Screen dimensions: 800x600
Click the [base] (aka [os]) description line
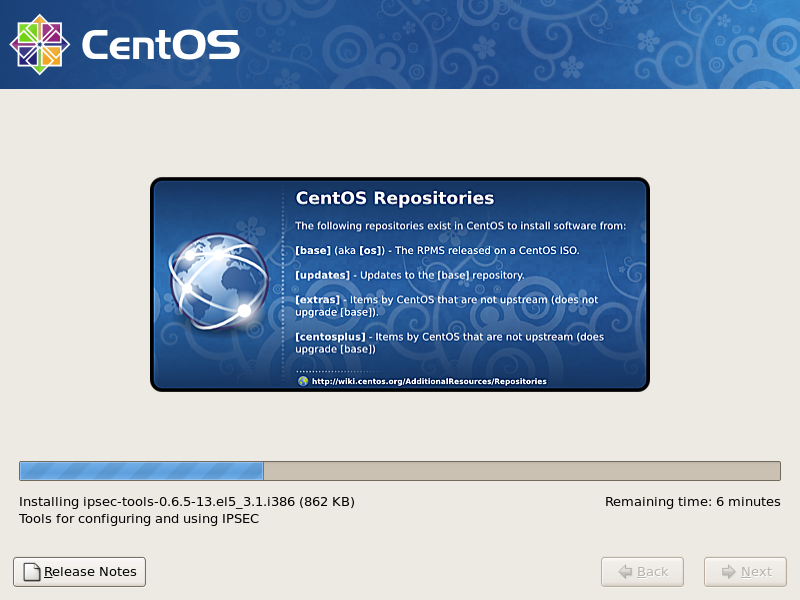click(437, 251)
